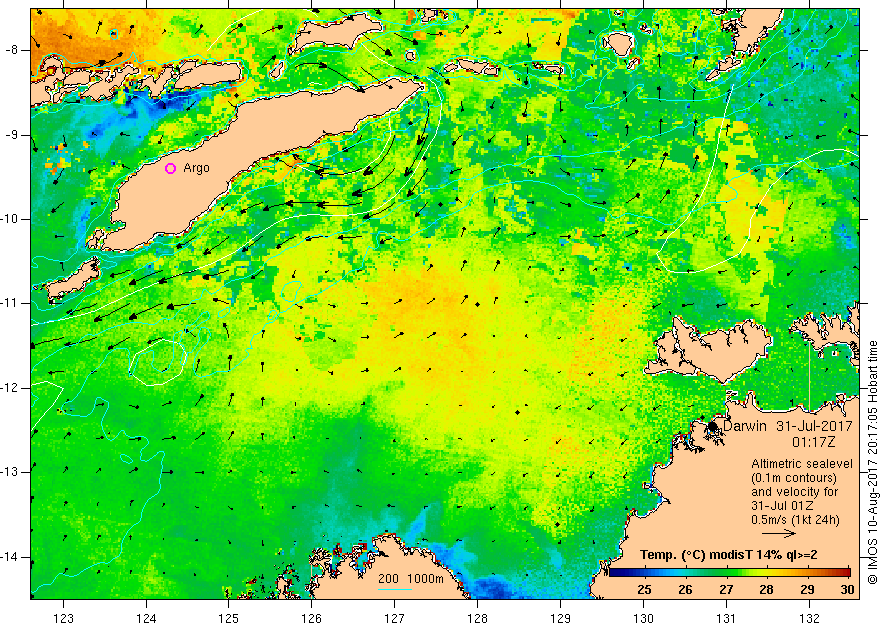Click the color bar value 27
The image size is (880, 630).
pos(726,589)
